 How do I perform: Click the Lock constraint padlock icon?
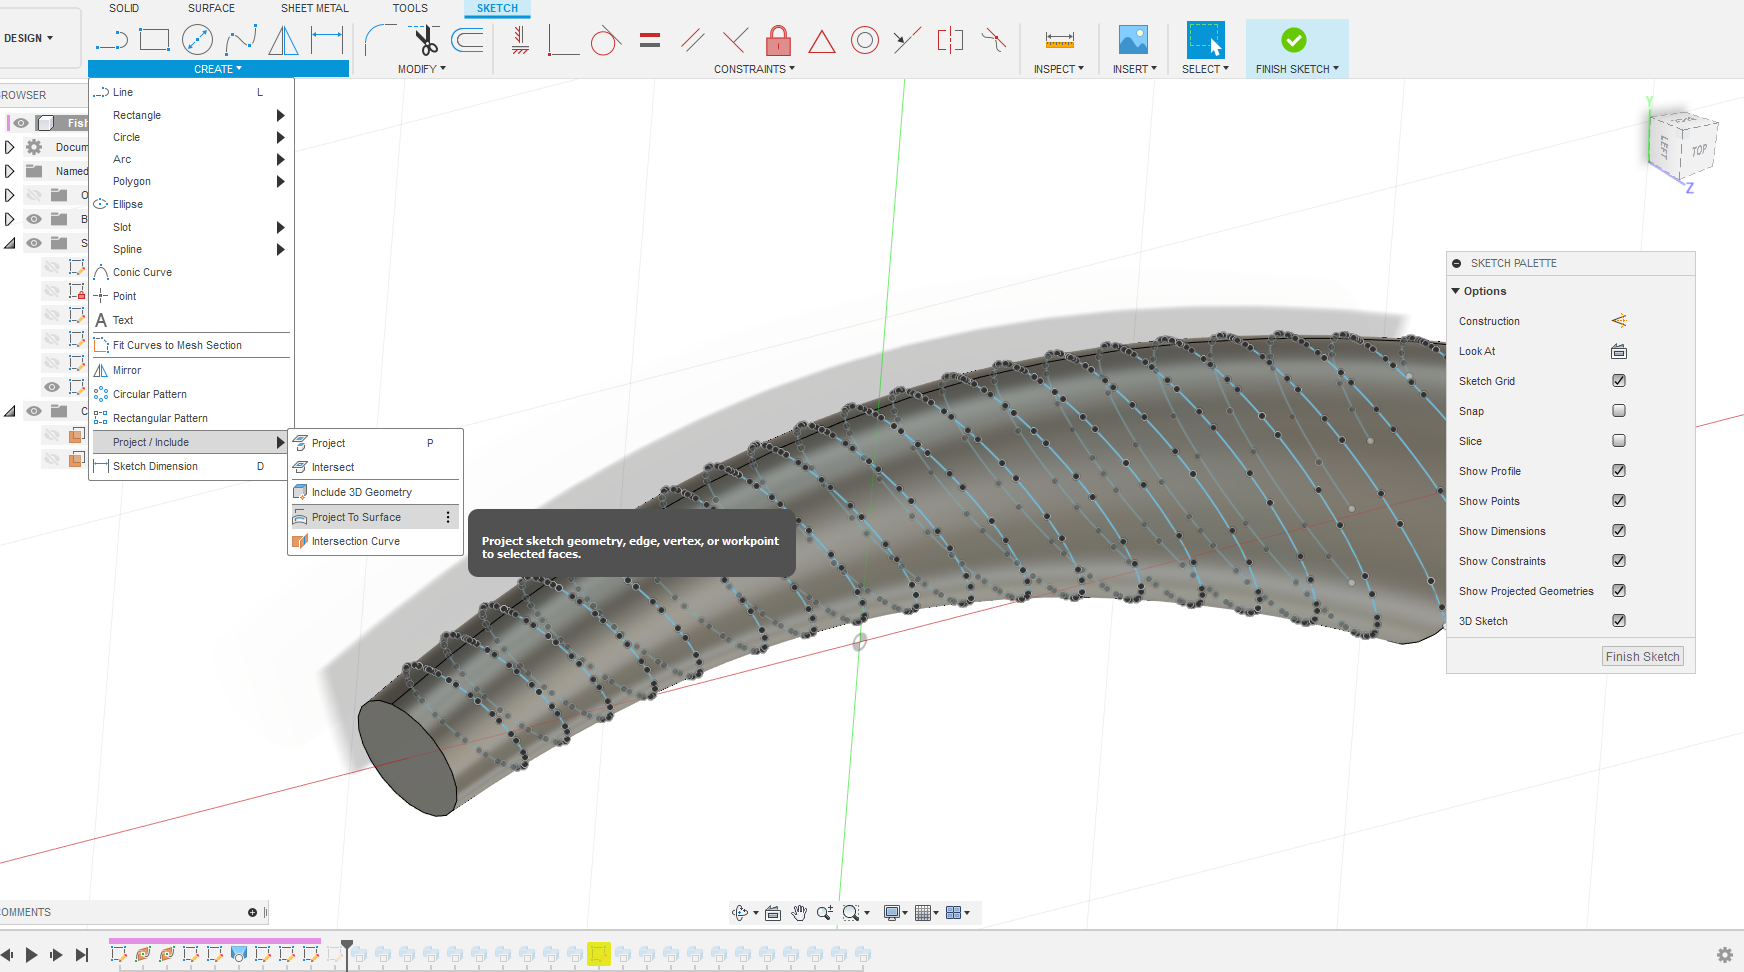[x=778, y=40]
